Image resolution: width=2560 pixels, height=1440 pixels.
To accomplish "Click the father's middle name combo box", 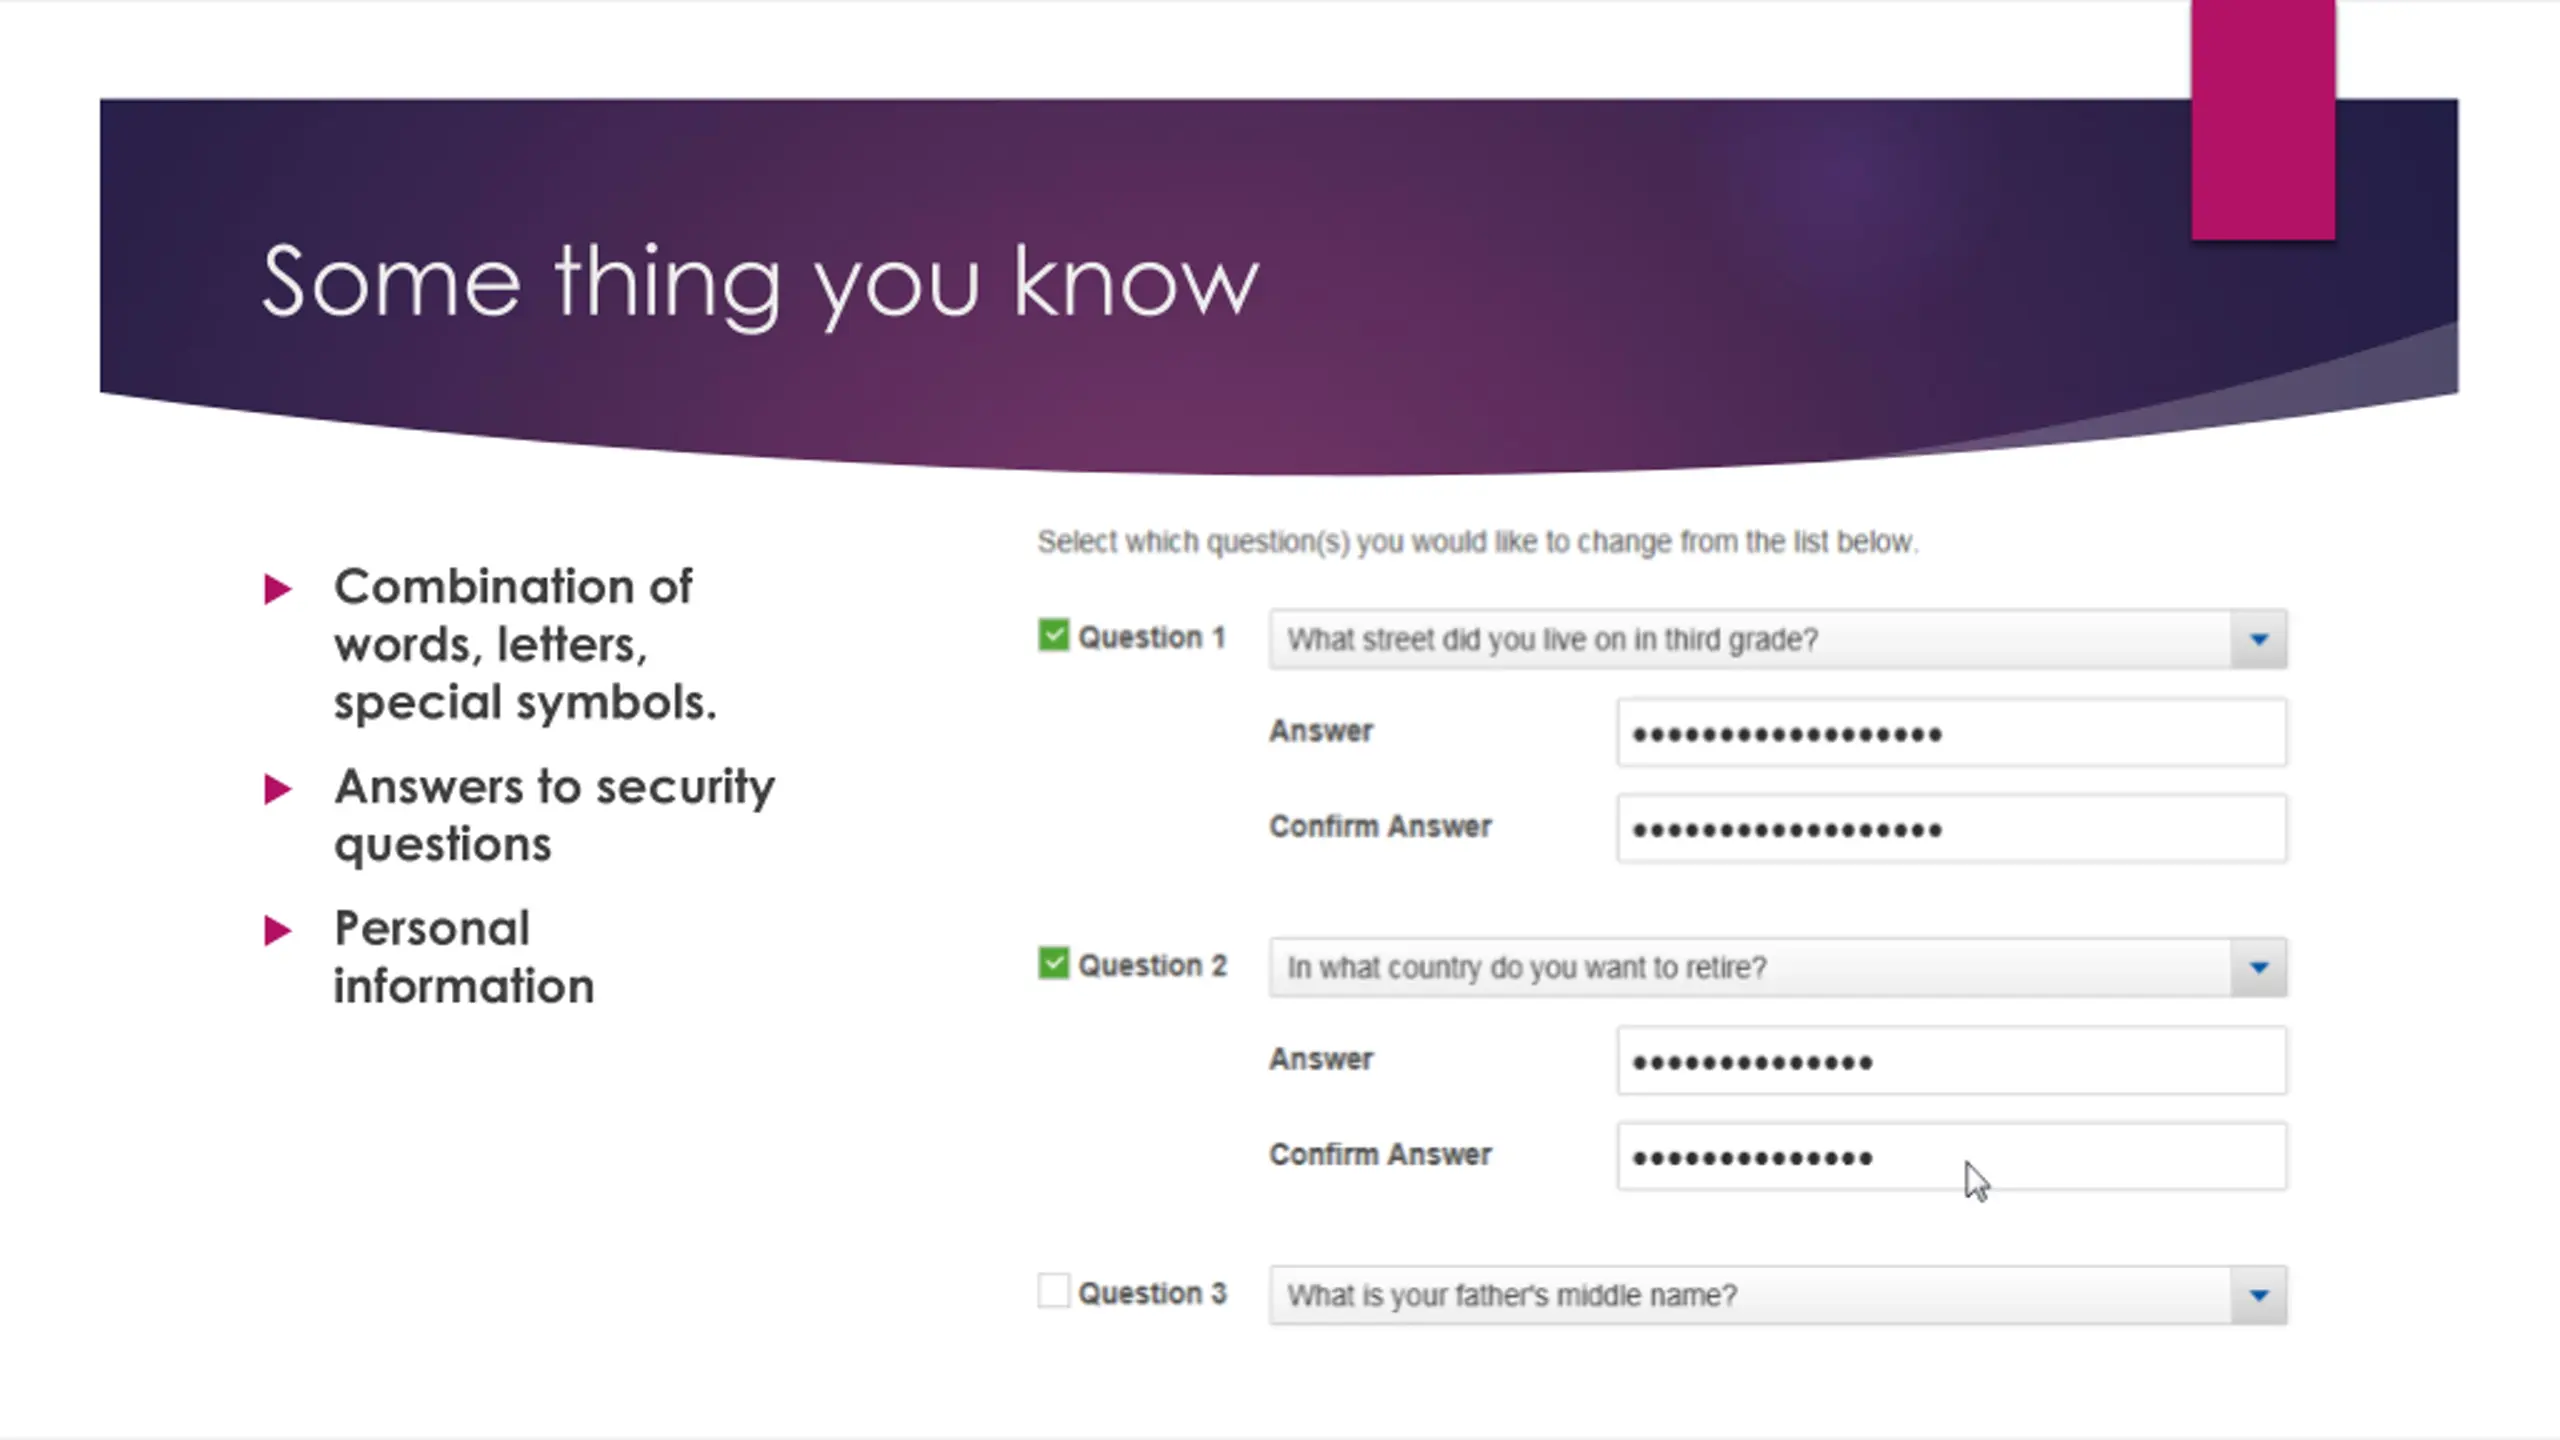I will [x=1777, y=1295].
